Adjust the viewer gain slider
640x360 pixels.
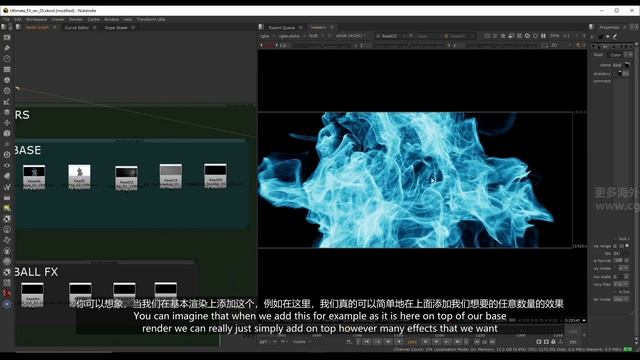pyautogui.click(x=322, y=45)
